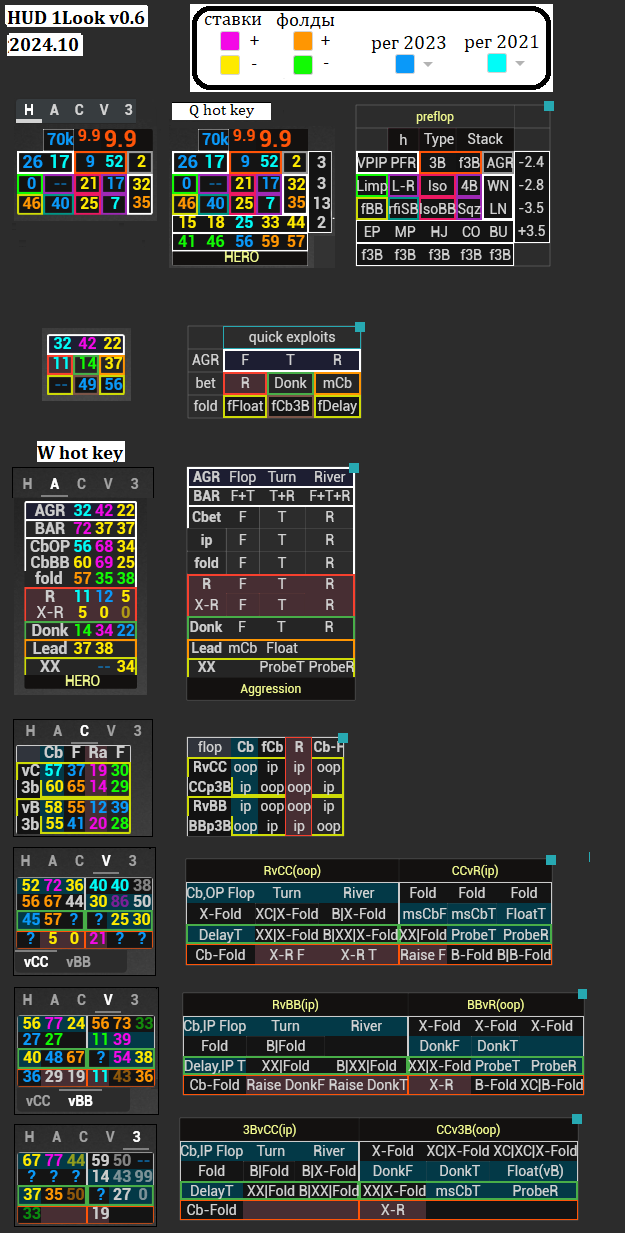Click the Aggression label at the table bottom
The width and height of the screenshot is (625, 1233).
pos(271,689)
